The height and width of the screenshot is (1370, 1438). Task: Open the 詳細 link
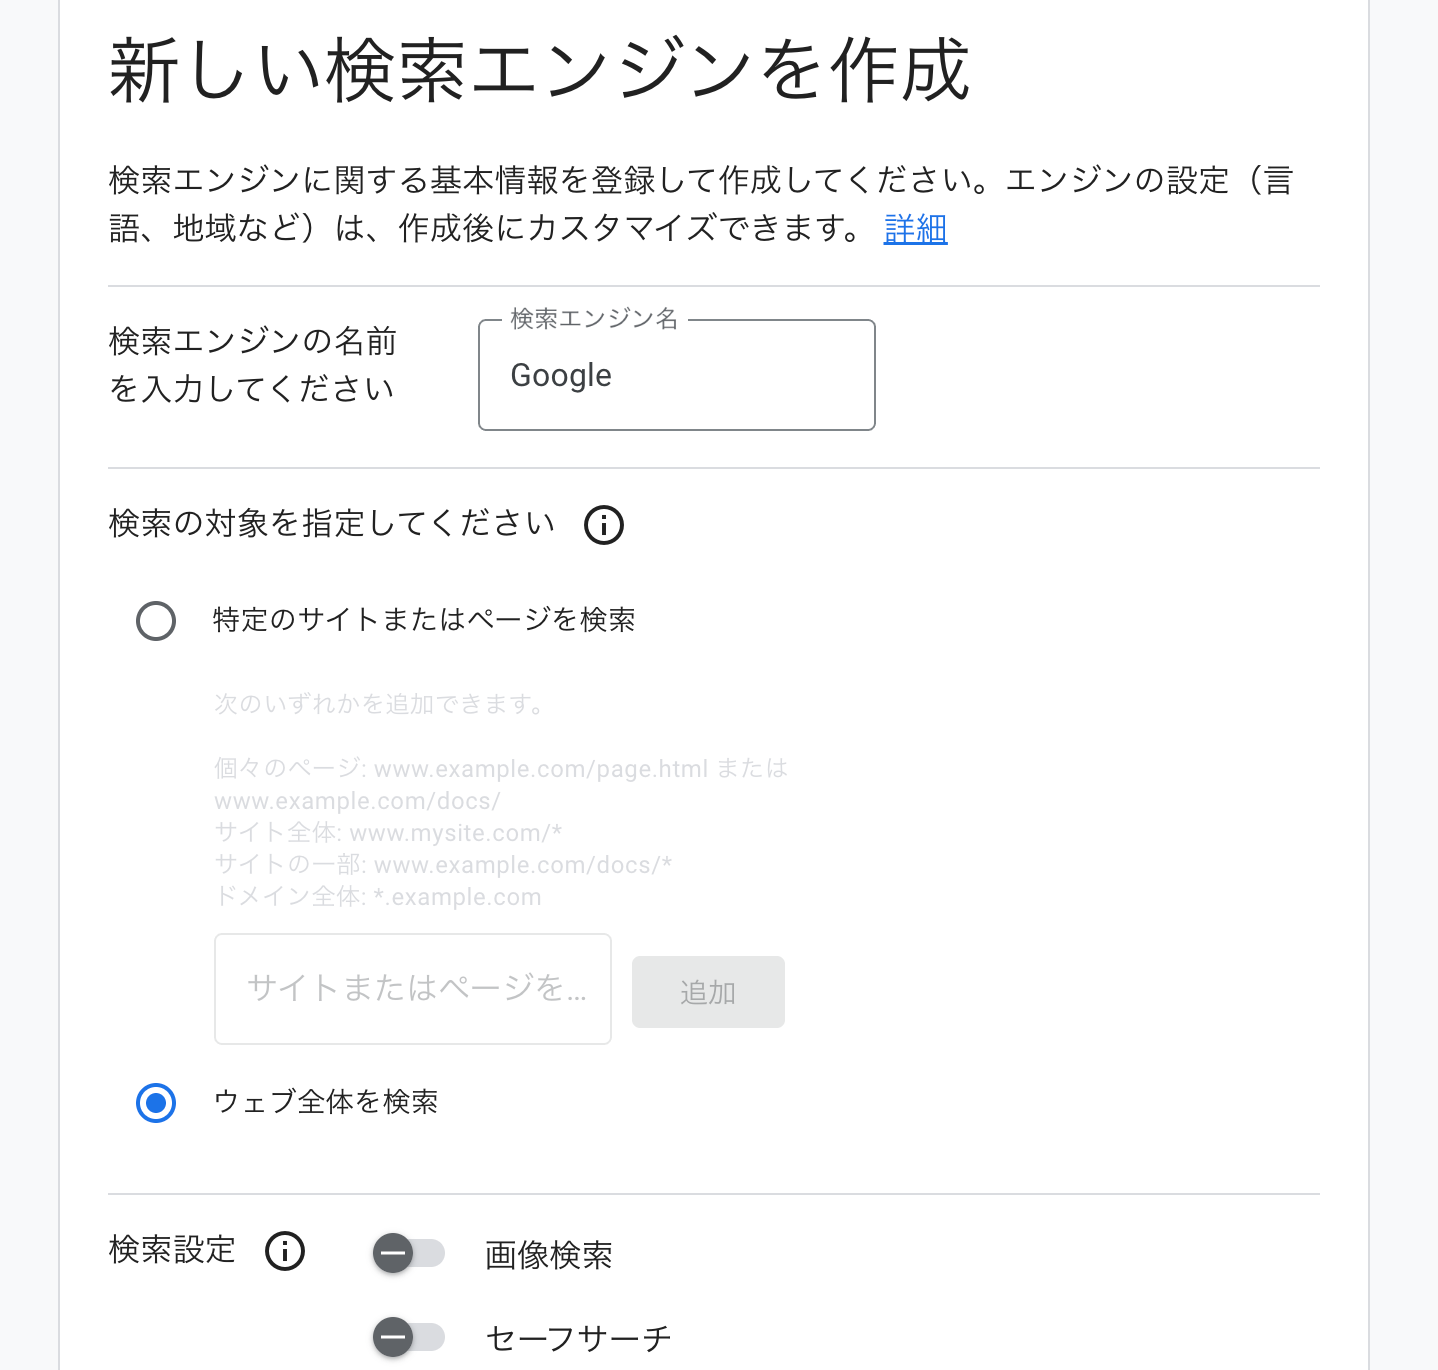coord(915,229)
